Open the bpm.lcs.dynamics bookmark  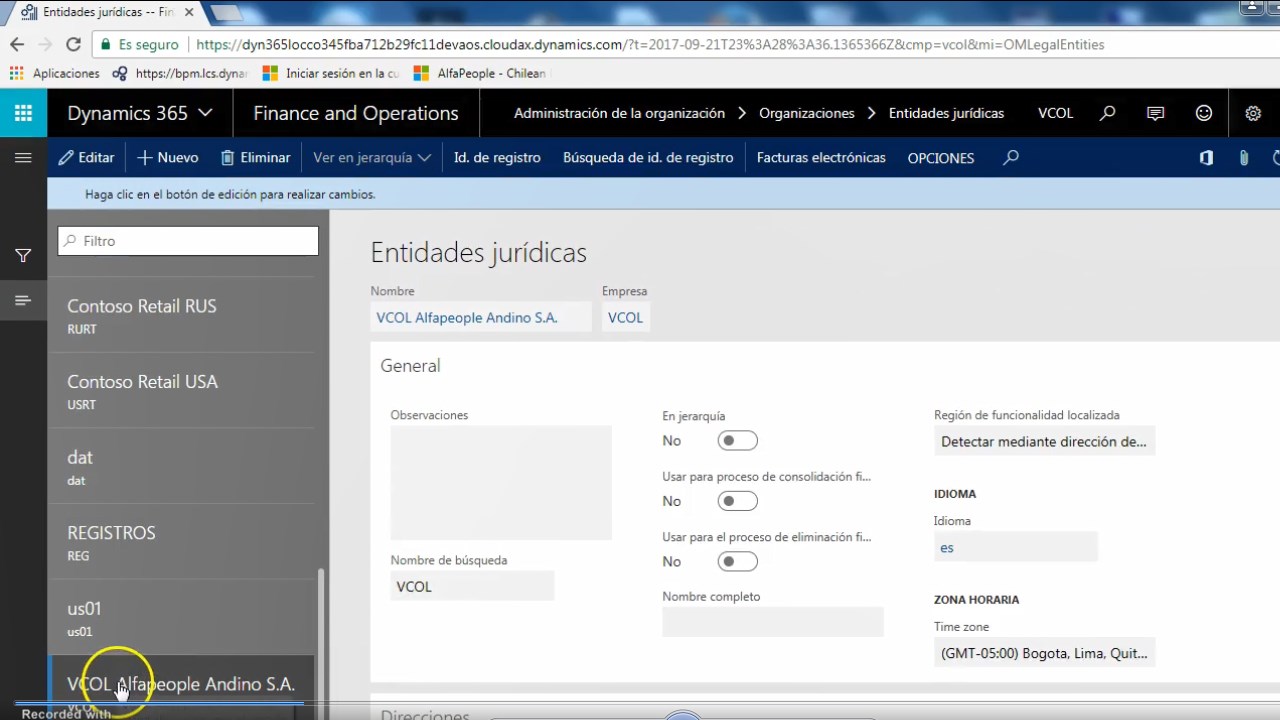click(x=180, y=73)
